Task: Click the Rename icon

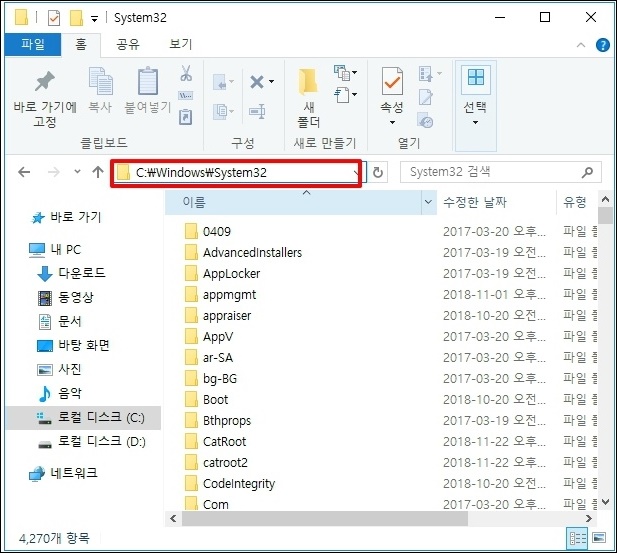Action: (x=257, y=112)
